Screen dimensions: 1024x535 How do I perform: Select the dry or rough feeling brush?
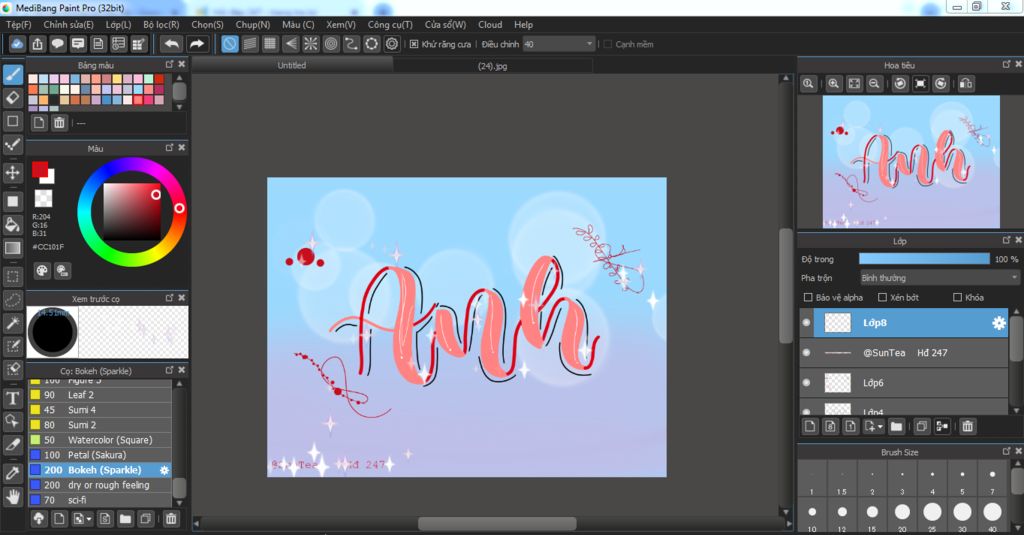pyautogui.click(x=100, y=485)
